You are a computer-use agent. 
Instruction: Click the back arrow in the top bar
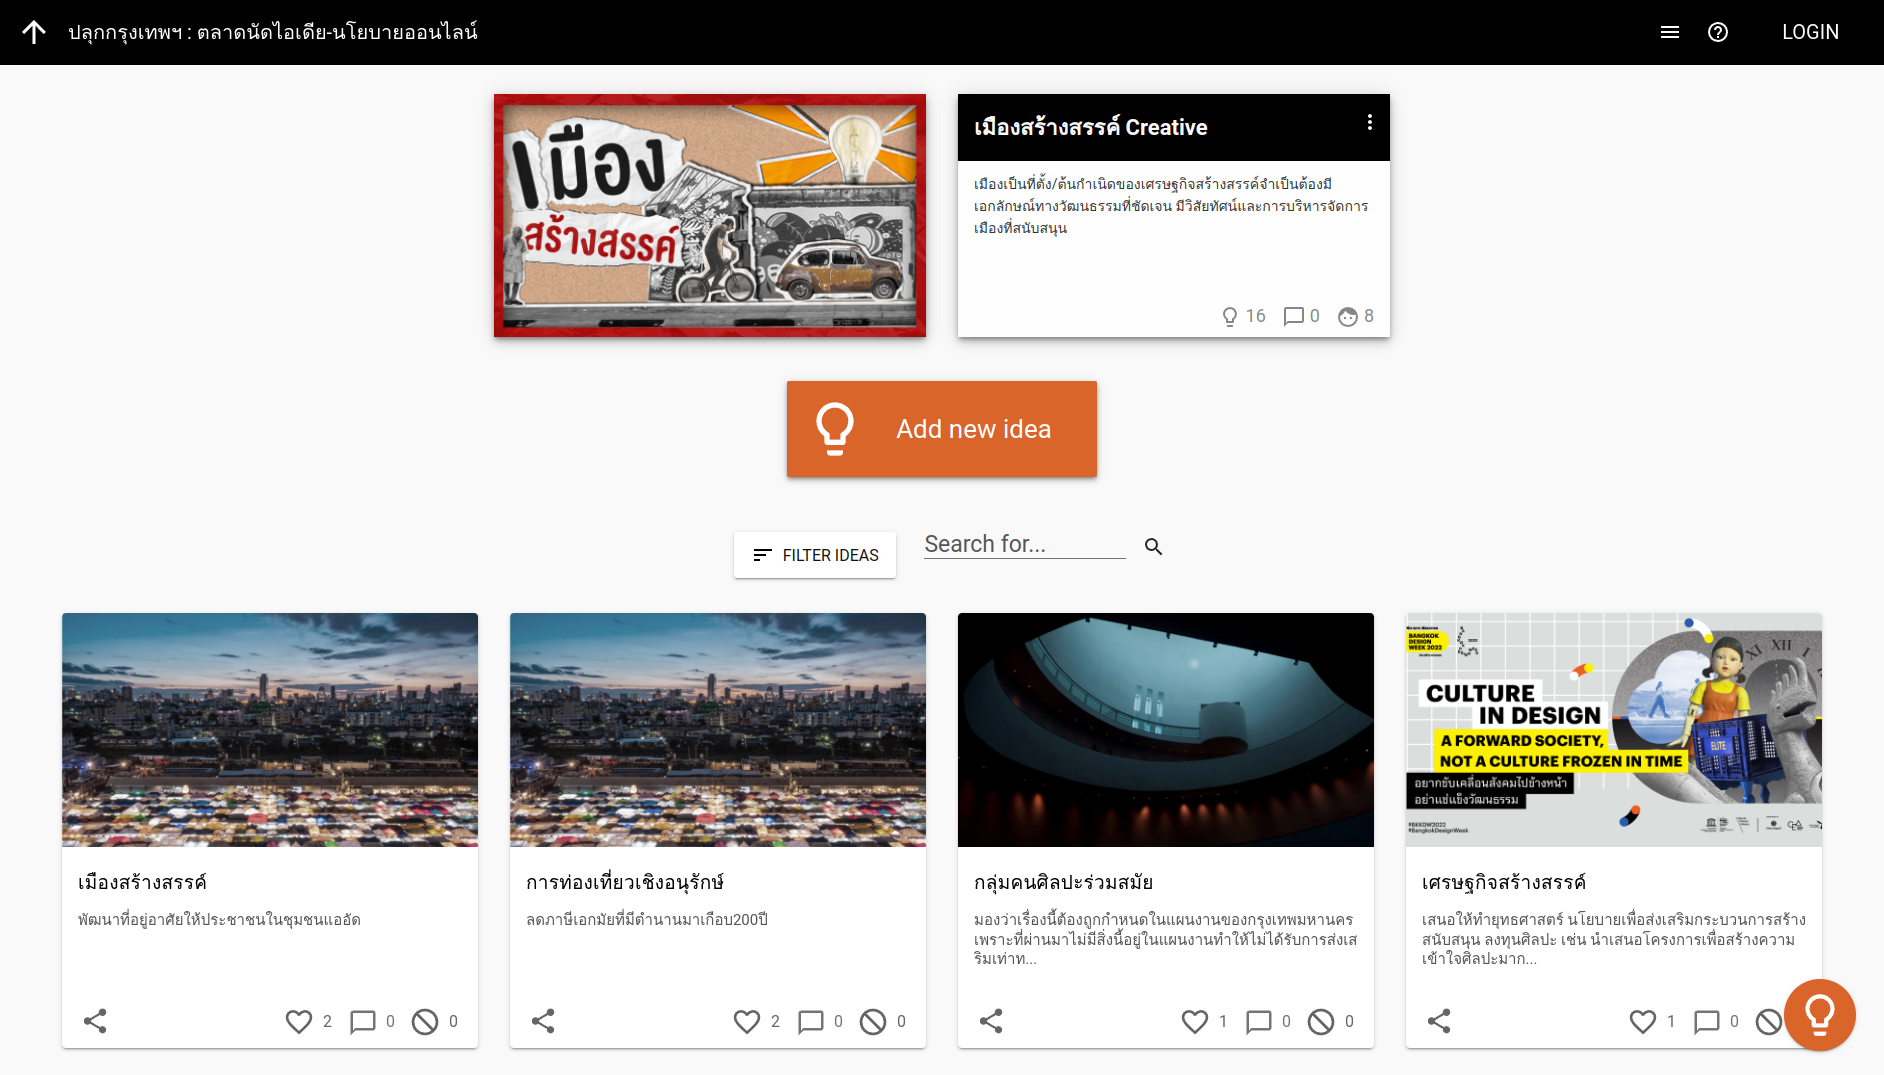[x=34, y=32]
